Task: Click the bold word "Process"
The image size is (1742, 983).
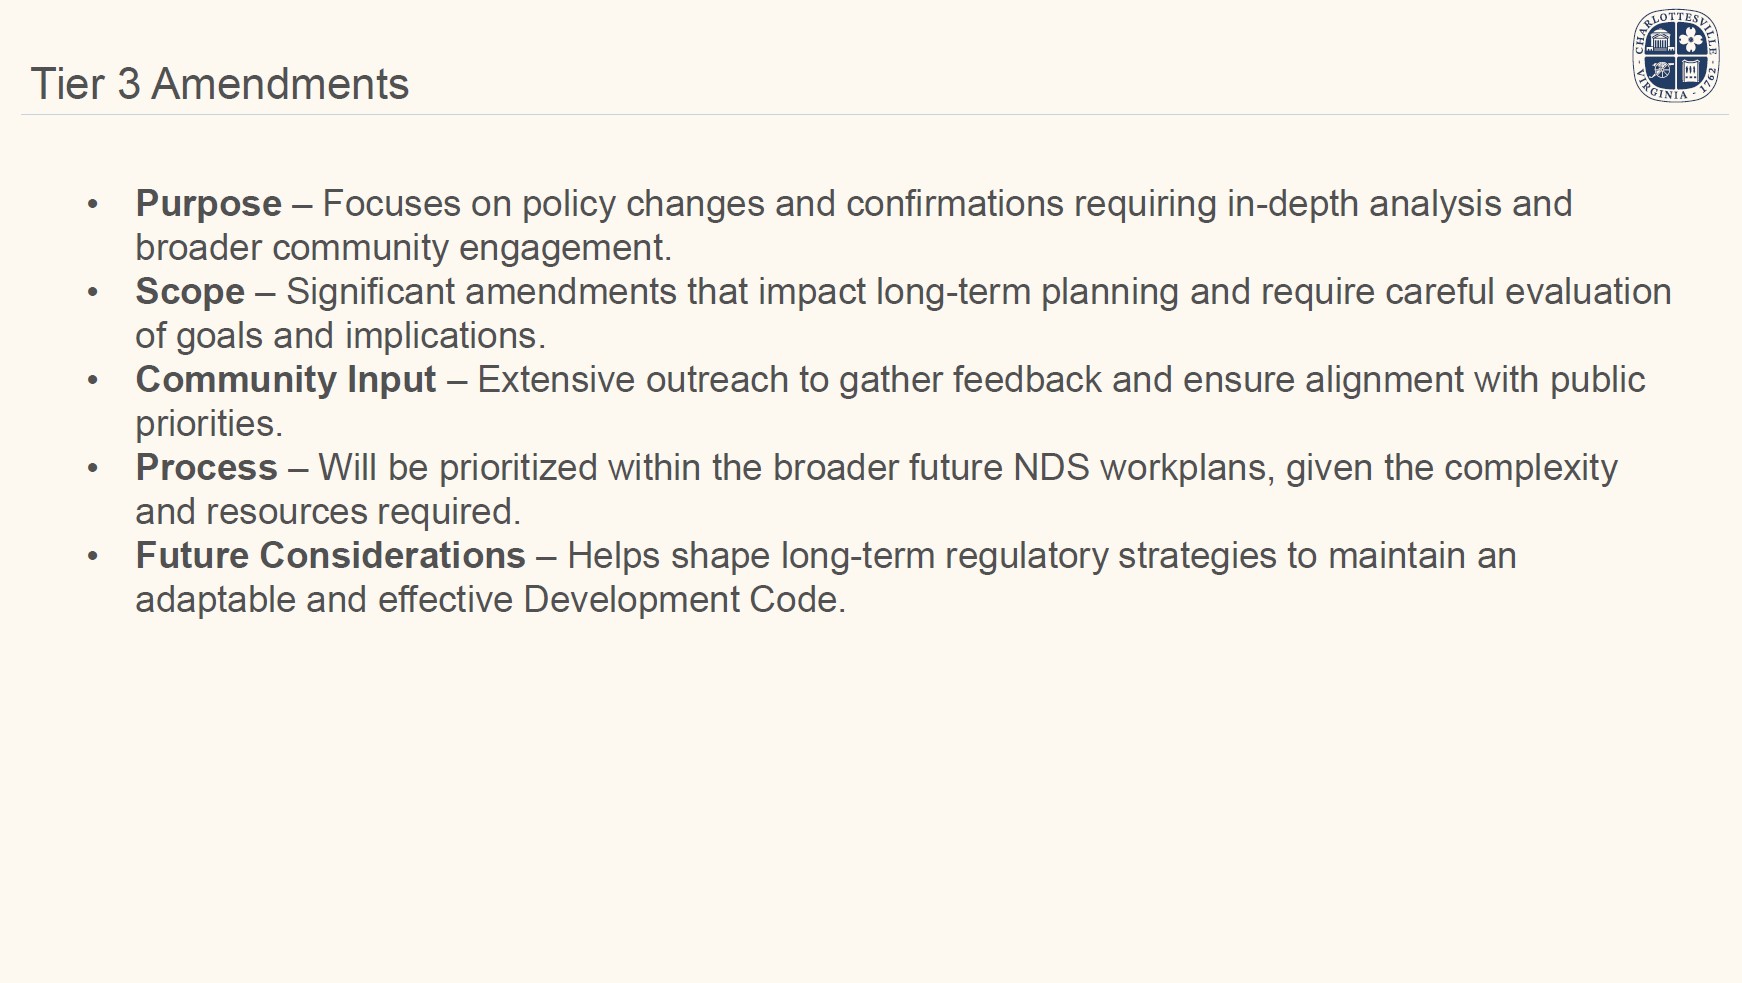Action: 206,468
